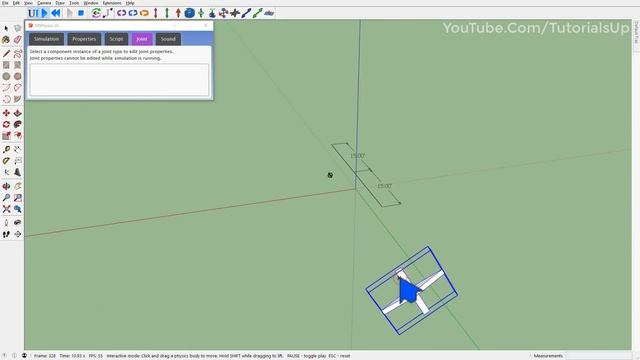Choose the Rectangle tool

tap(6, 65)
